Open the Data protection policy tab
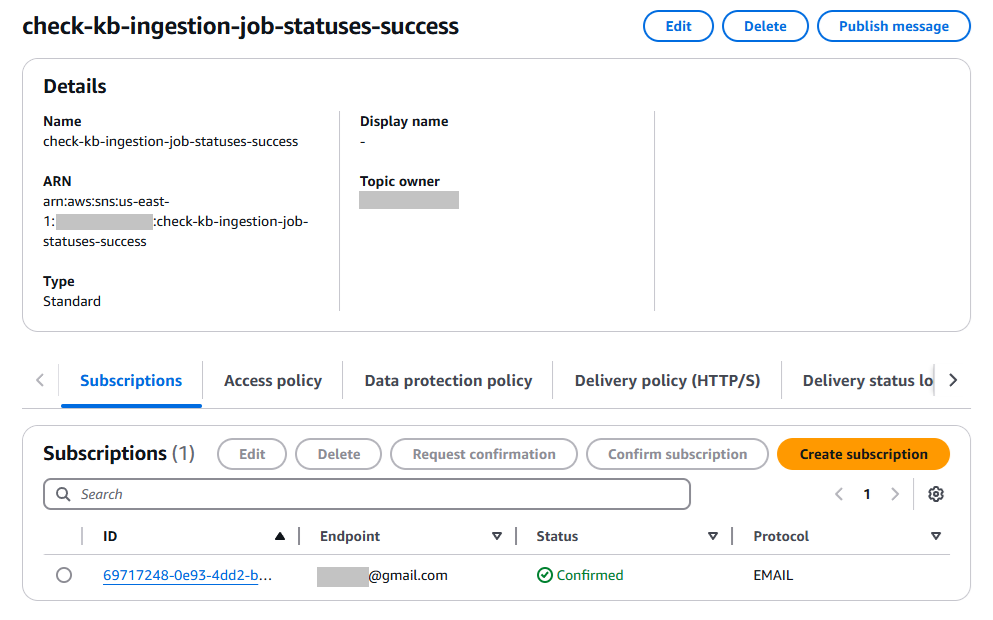Viewport: 993px width, 620px height. (x=448, y=381)
